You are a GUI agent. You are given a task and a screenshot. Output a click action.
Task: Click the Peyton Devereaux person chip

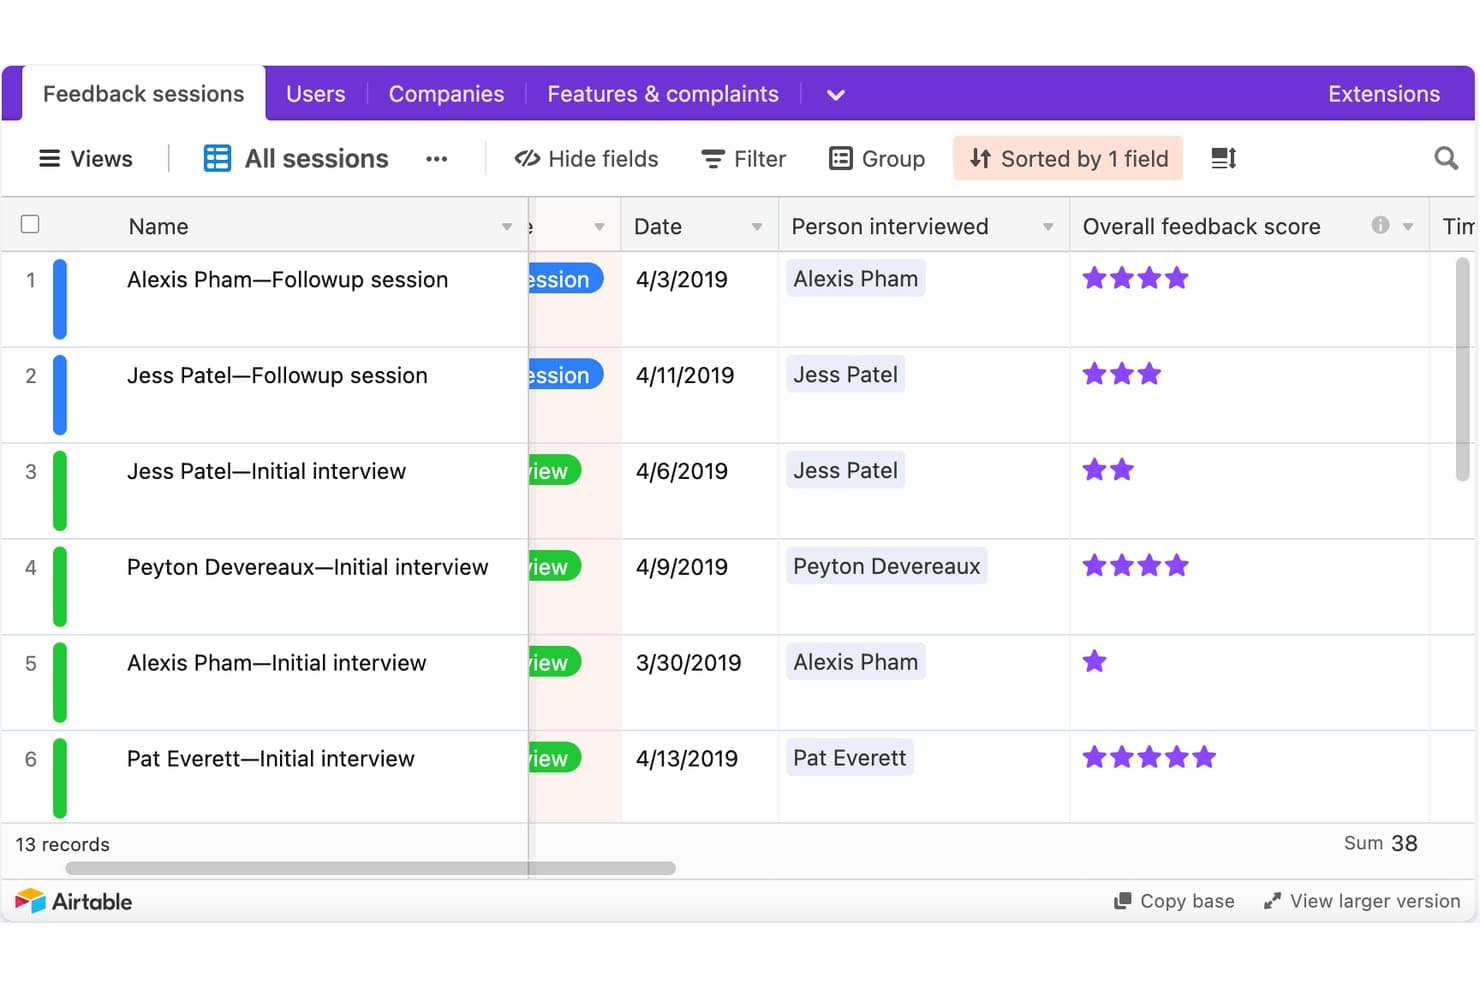click(x=886, y=566)
